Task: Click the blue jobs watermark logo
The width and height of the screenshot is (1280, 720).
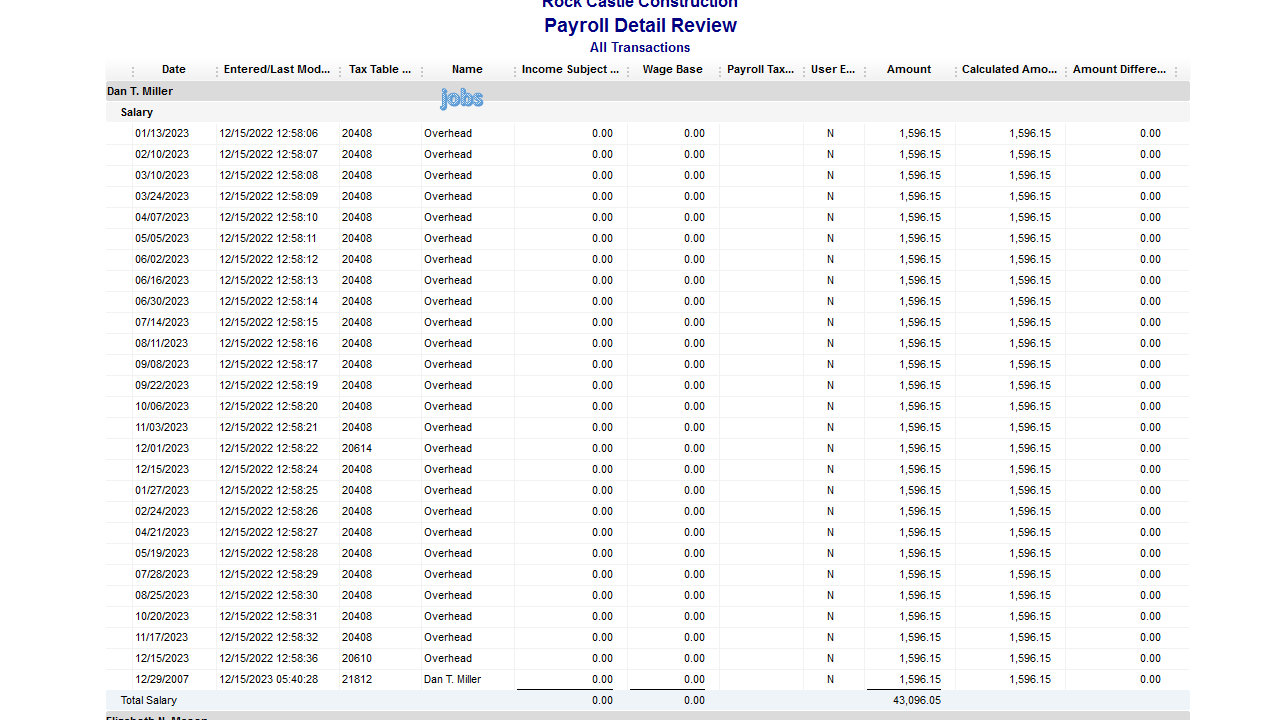Action: click(x=461, y=98)
